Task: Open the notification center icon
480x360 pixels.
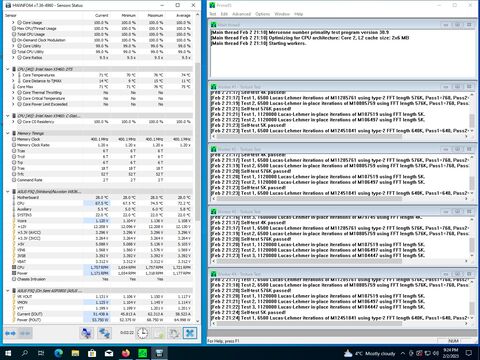Action: (469, 353)
